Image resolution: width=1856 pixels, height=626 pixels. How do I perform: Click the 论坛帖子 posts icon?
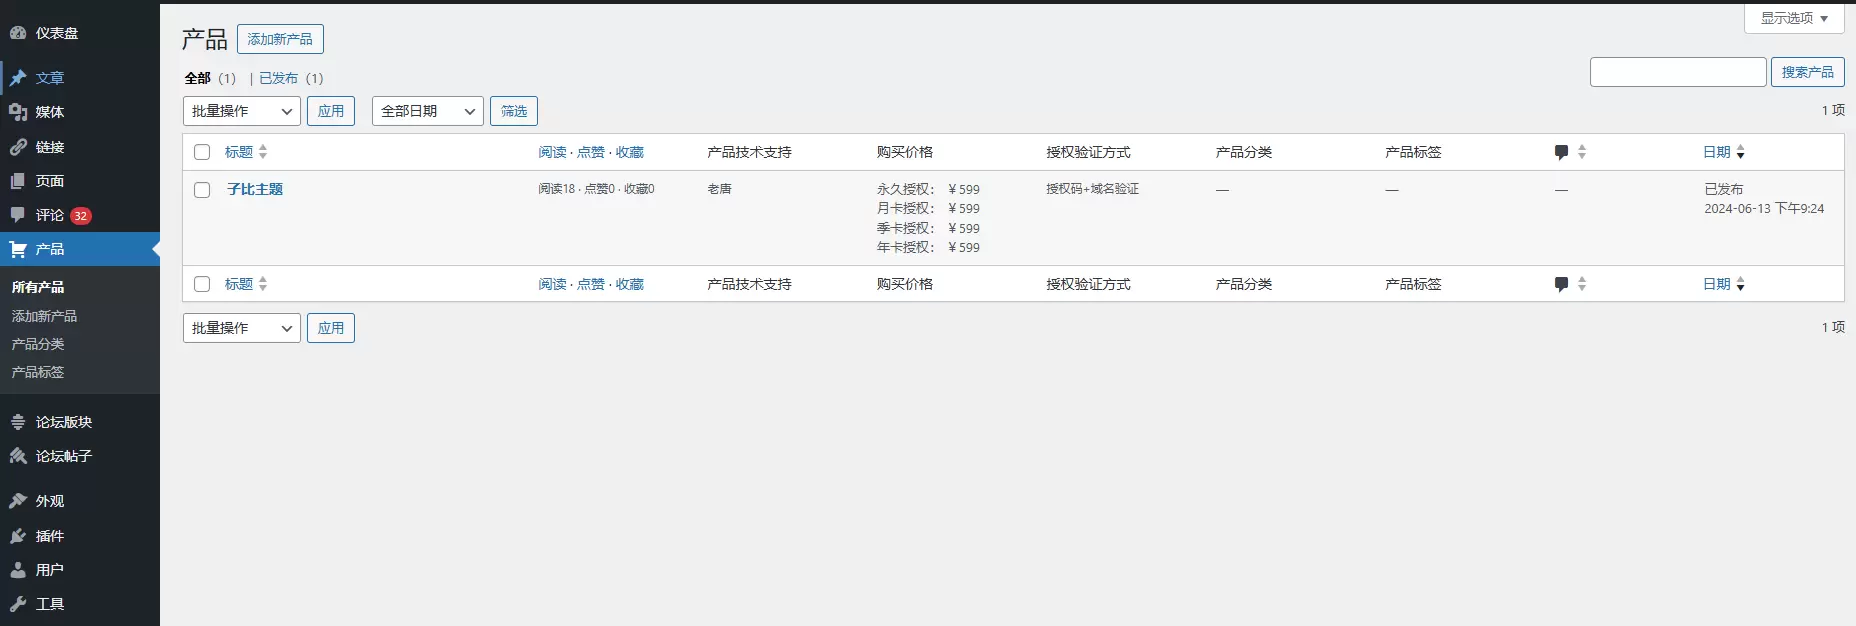[18, 456]
